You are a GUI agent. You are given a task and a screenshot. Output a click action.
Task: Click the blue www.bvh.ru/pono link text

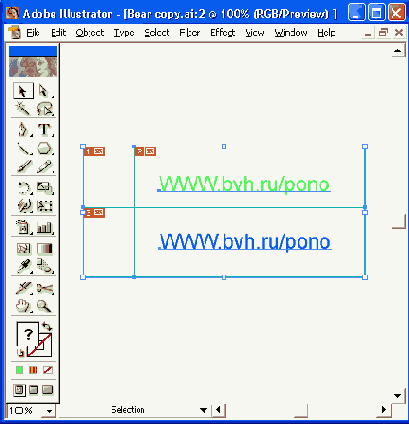[x=245, y=242]
